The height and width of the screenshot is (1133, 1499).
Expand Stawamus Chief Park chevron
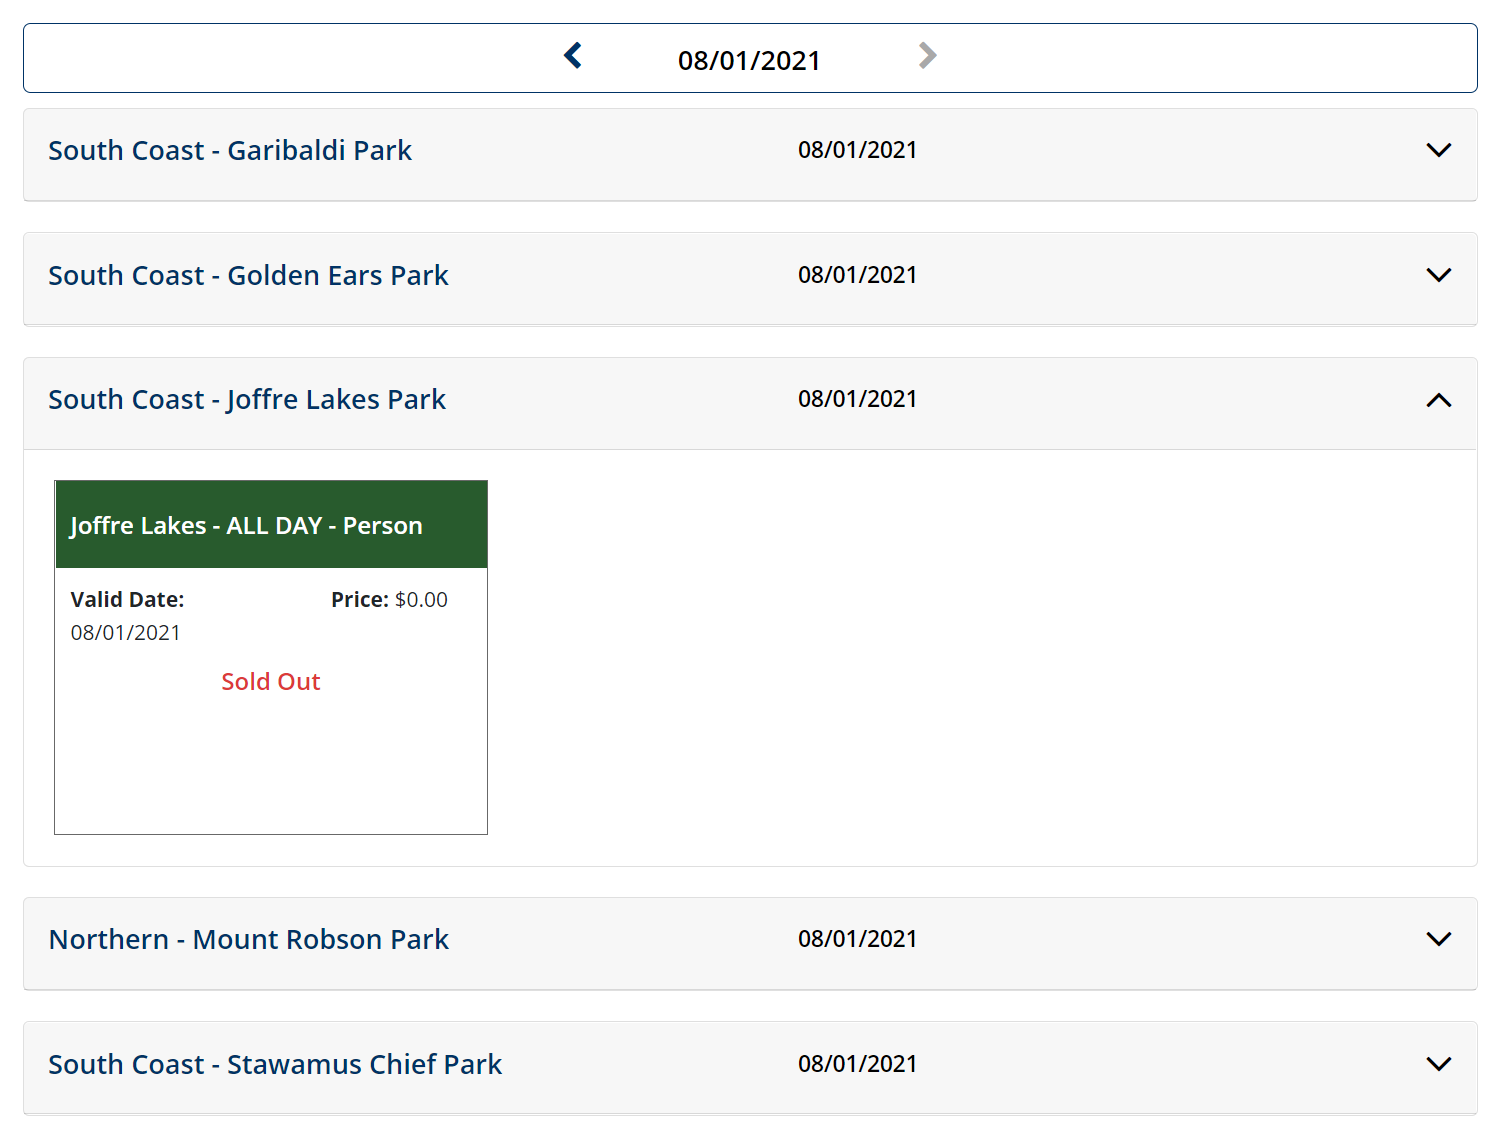[x=1438, y=1064]
